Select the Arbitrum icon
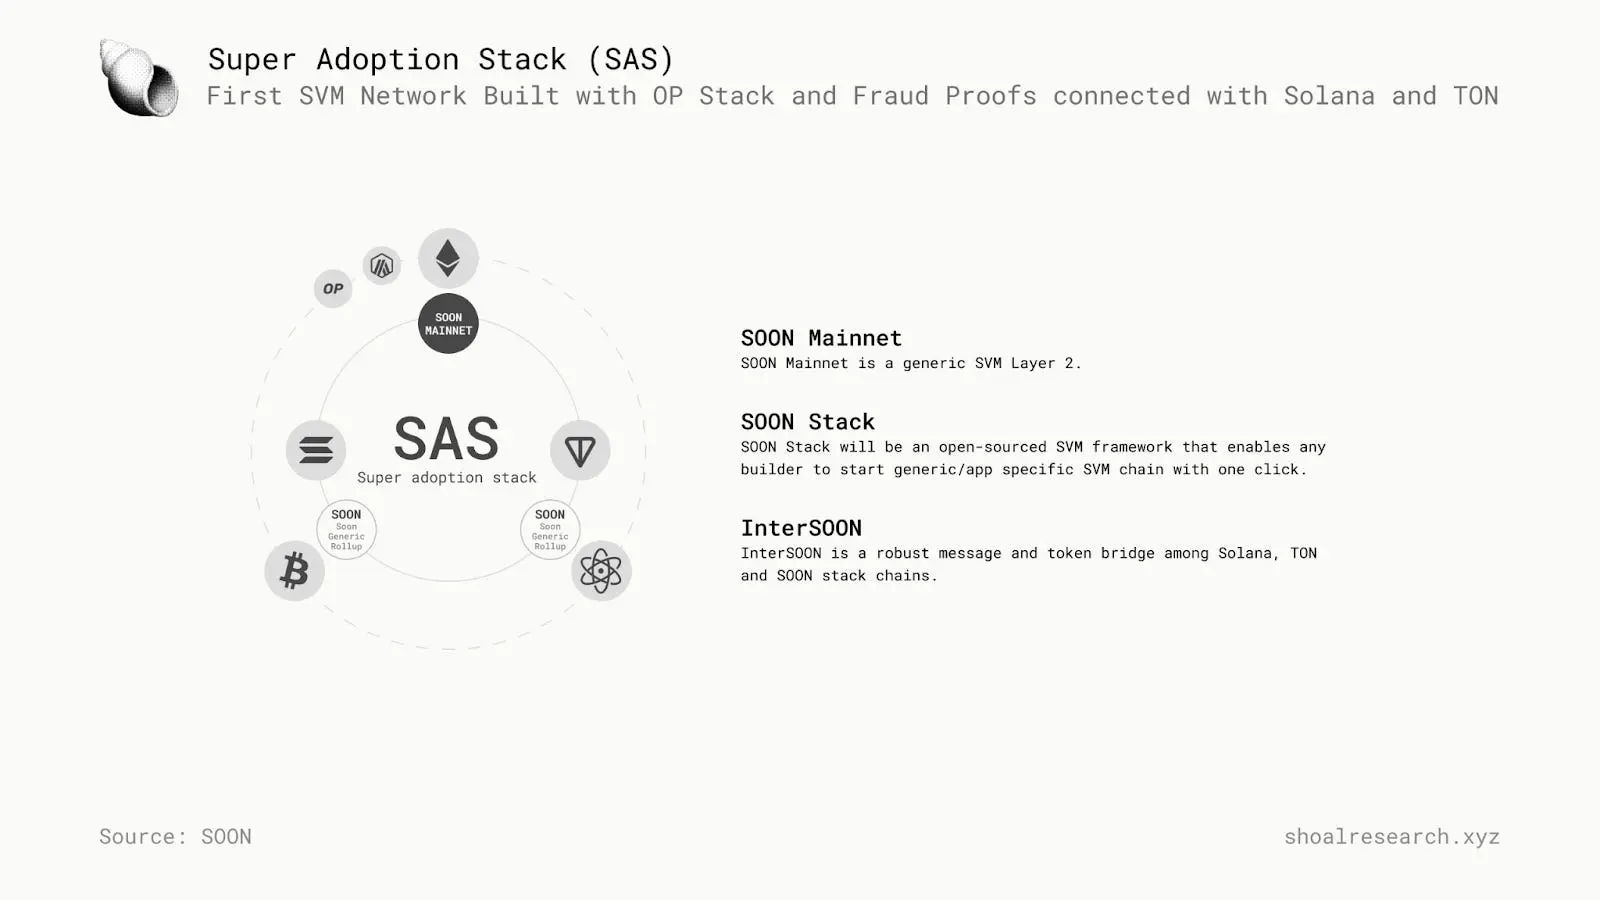 pyautogui.click(x=381, y=266)
